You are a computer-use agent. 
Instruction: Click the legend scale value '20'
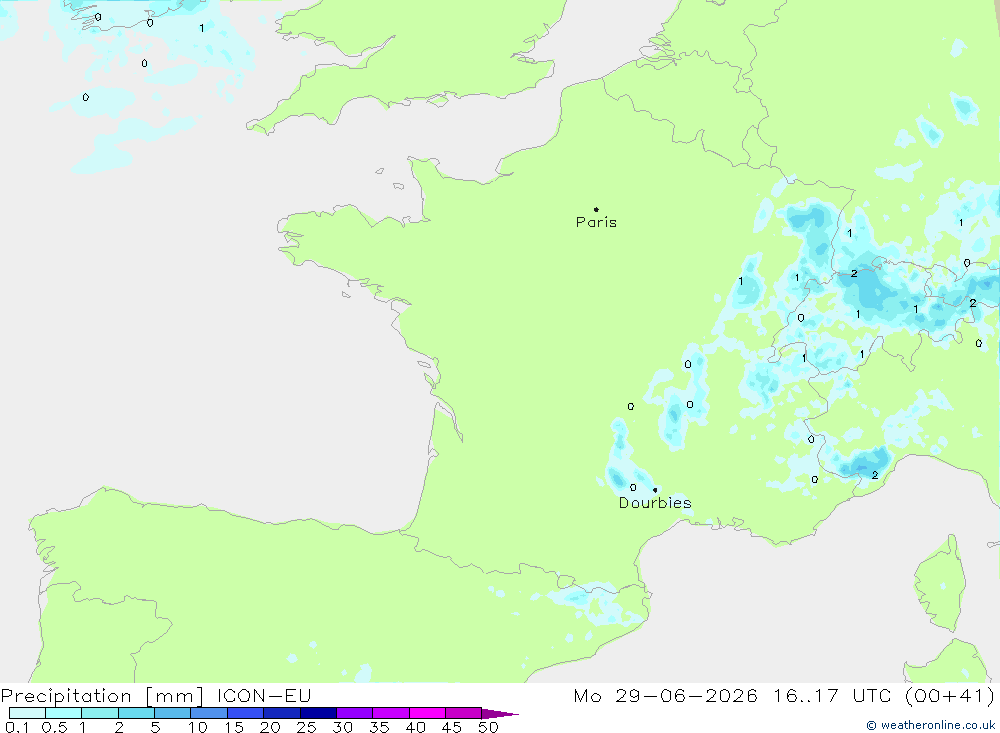(x=270, y=727)
